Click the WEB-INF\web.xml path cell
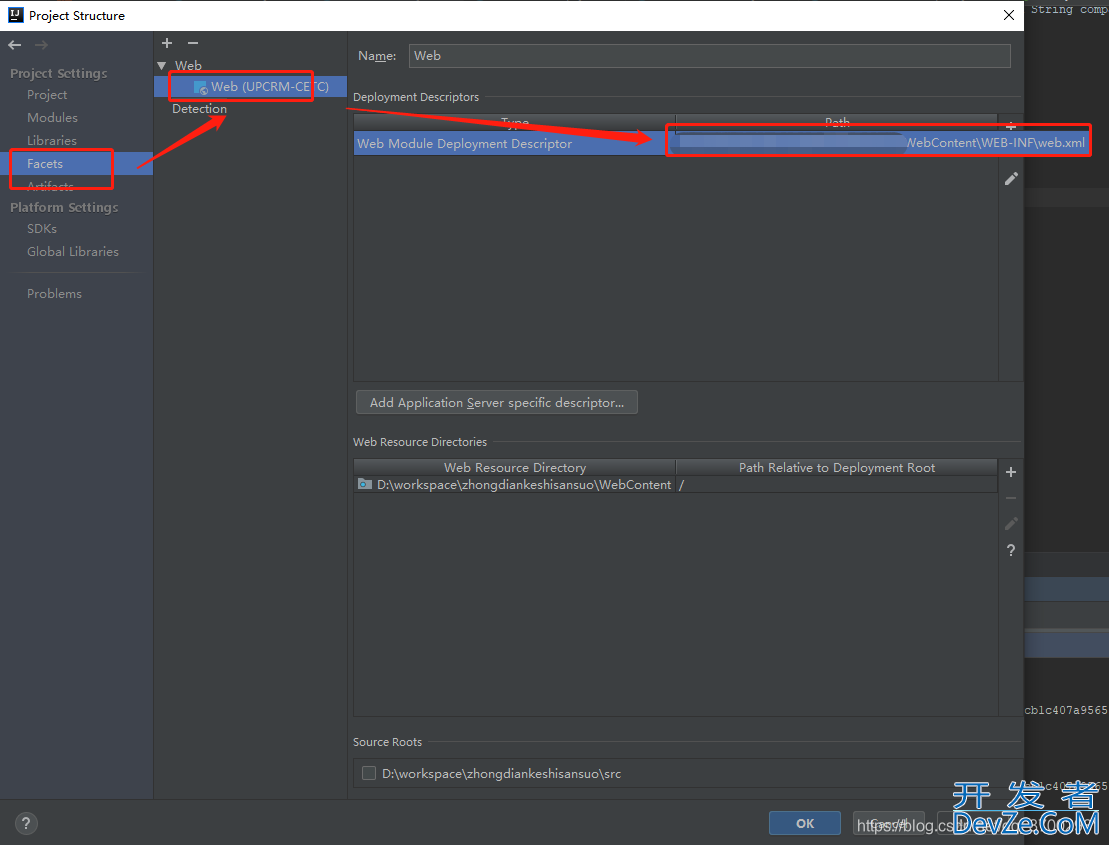 (x=878, y=143)
